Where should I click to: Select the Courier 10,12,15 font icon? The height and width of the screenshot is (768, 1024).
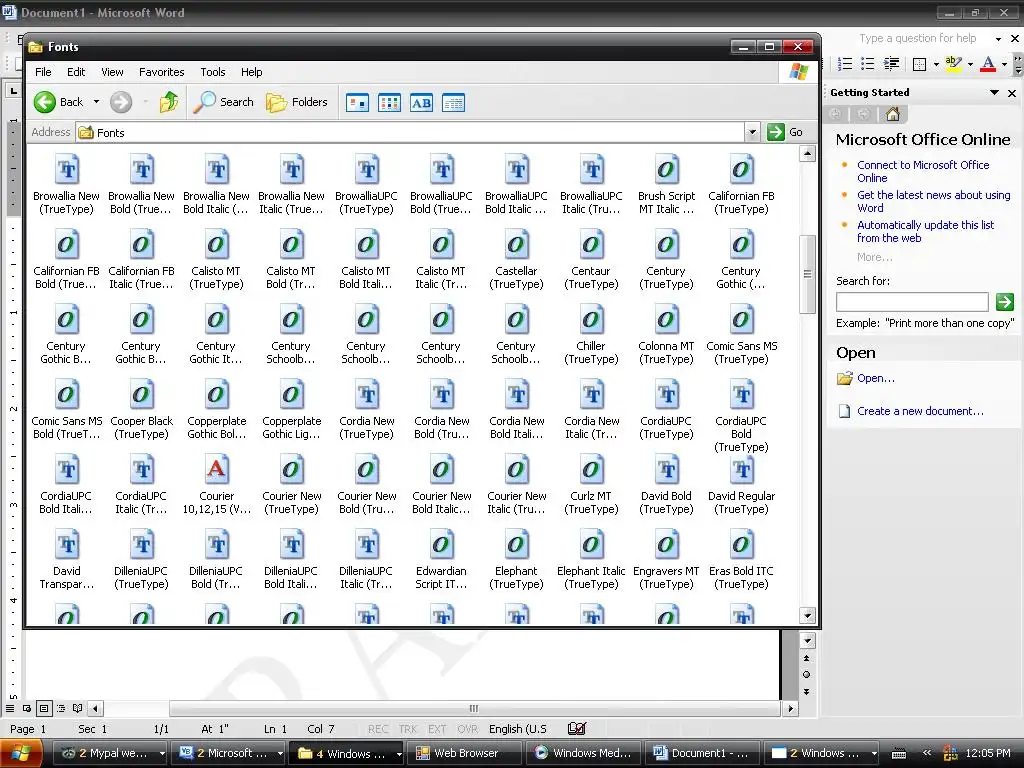216,470
